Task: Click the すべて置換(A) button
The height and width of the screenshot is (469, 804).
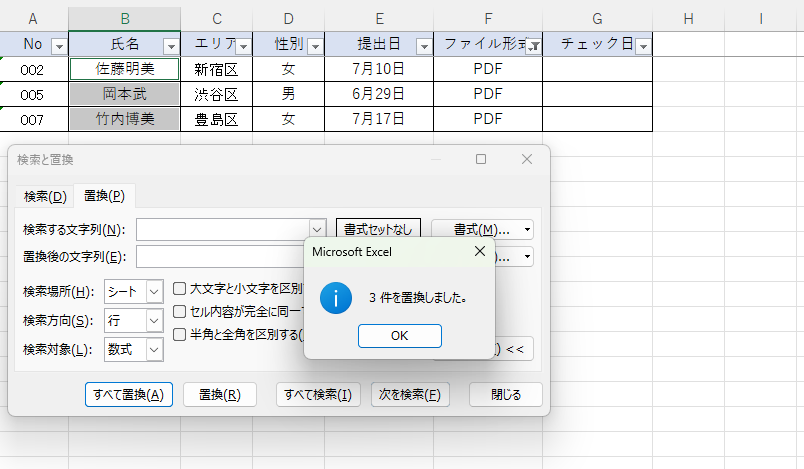Action: 129,395
